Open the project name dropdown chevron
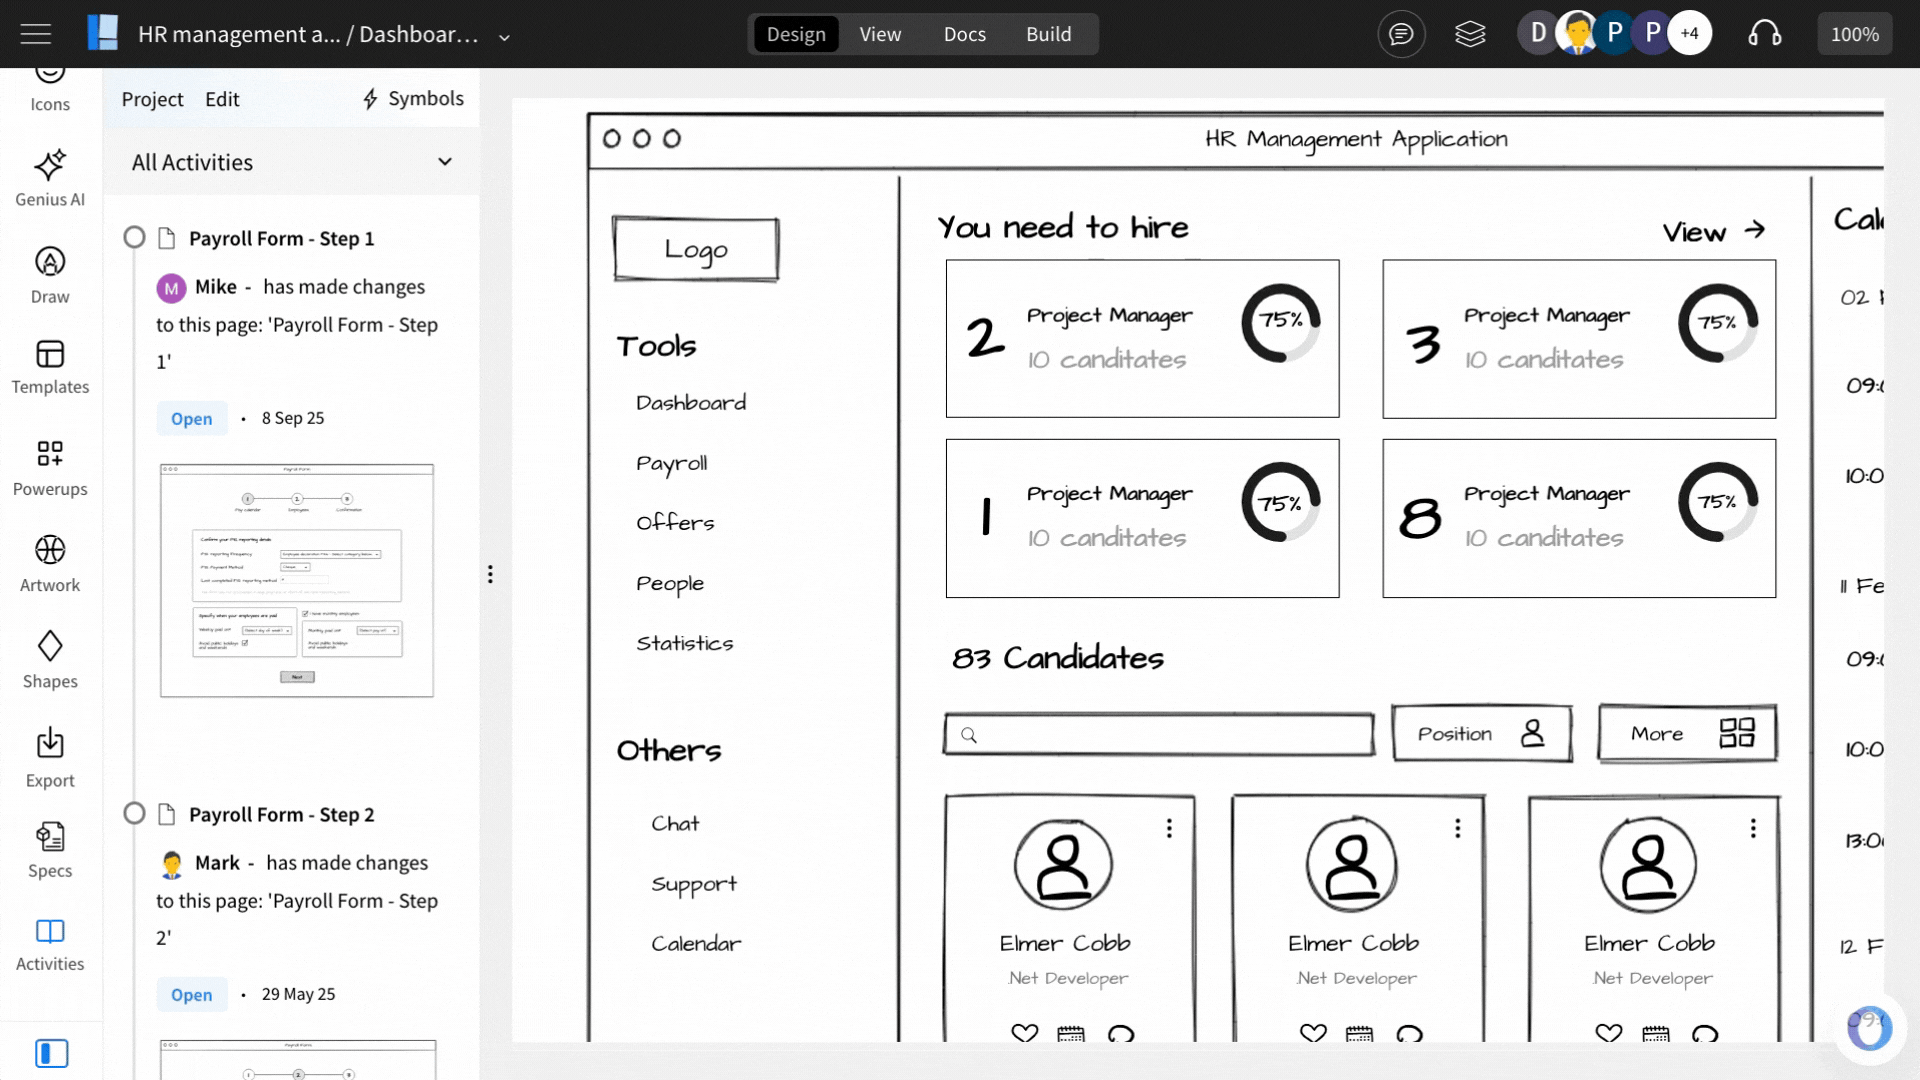1920x1080 pixels. coord(505,37)
